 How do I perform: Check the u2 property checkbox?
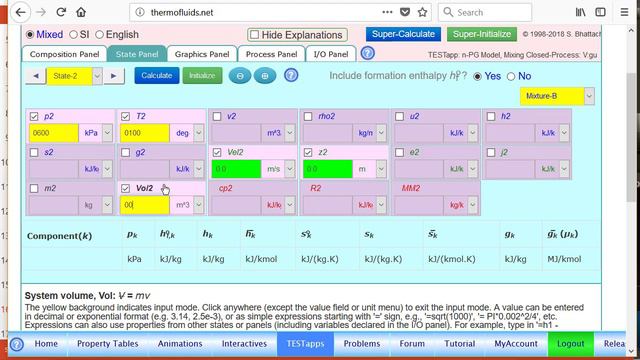[400, 117]
